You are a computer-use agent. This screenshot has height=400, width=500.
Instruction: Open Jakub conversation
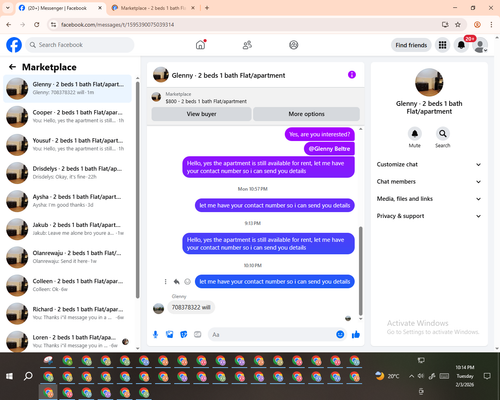[68, 229]
